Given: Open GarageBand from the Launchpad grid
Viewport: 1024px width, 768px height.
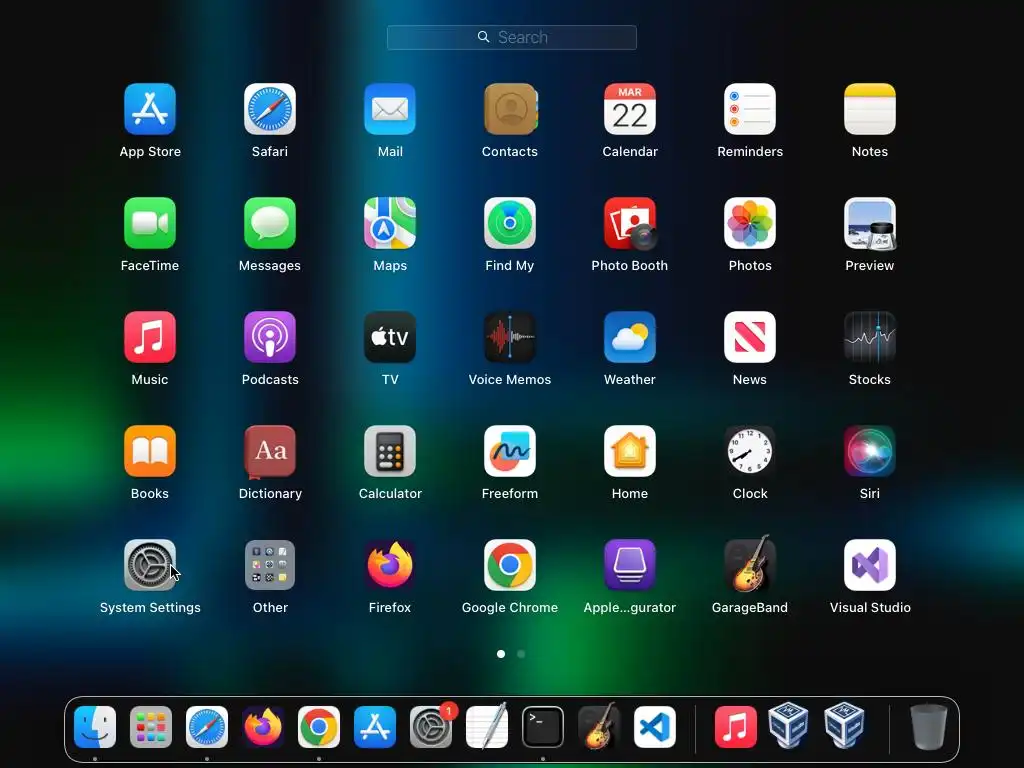Looking at the screenshot, I should pyautogui.click(x=750, y=564).
